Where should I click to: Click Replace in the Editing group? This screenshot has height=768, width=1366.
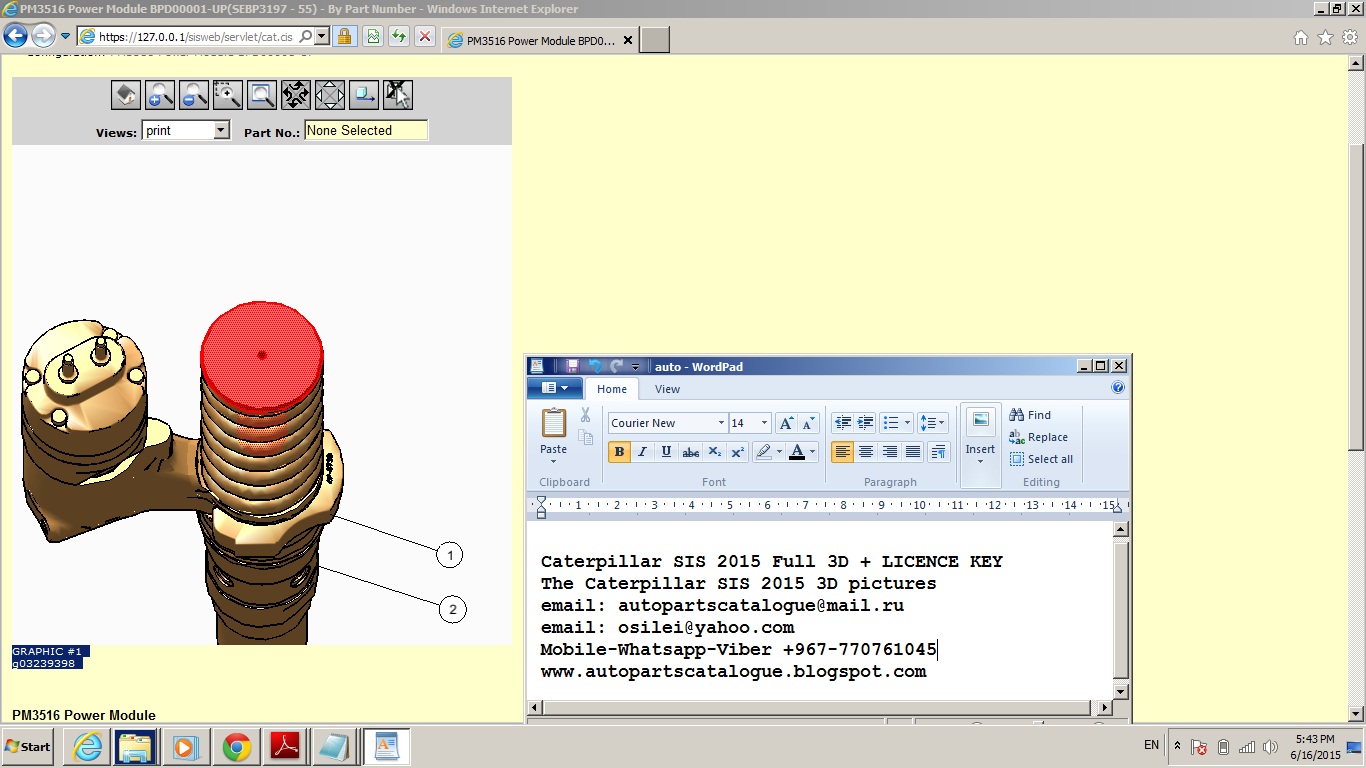[x=1038, y=437]
